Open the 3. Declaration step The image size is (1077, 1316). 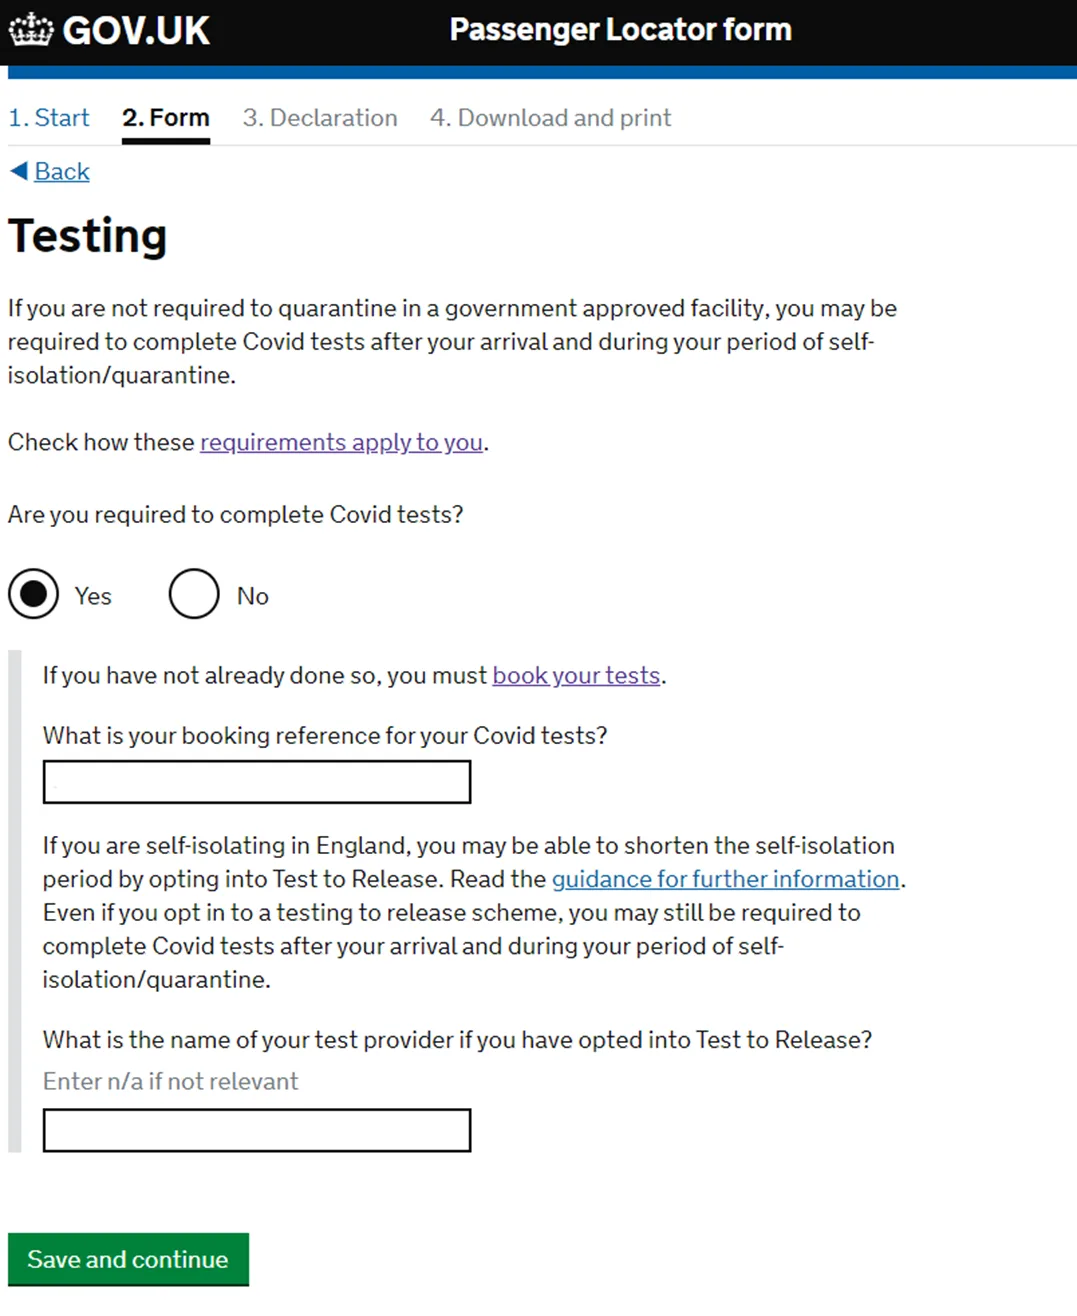pyautogui.click(x=320, y=118)
